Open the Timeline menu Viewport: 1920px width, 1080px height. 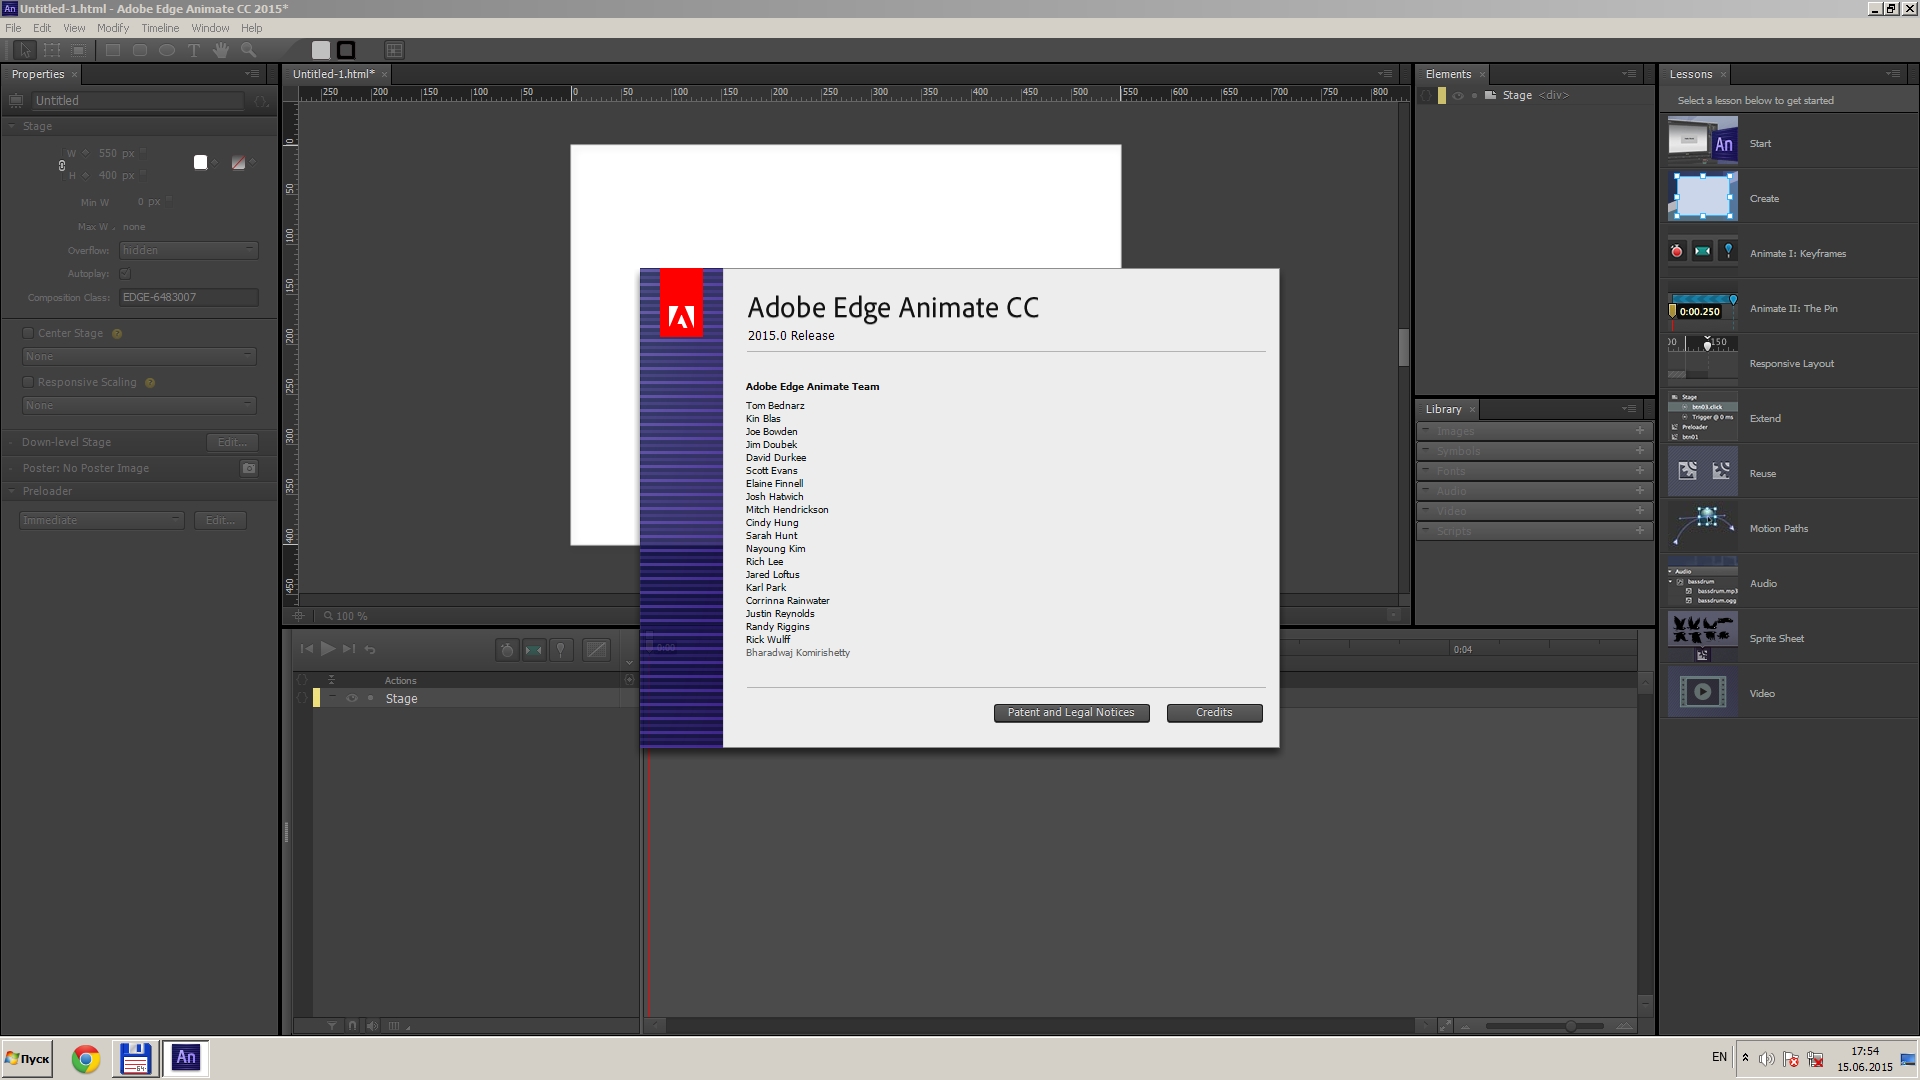pyautogui.click(x=160, y=28)
